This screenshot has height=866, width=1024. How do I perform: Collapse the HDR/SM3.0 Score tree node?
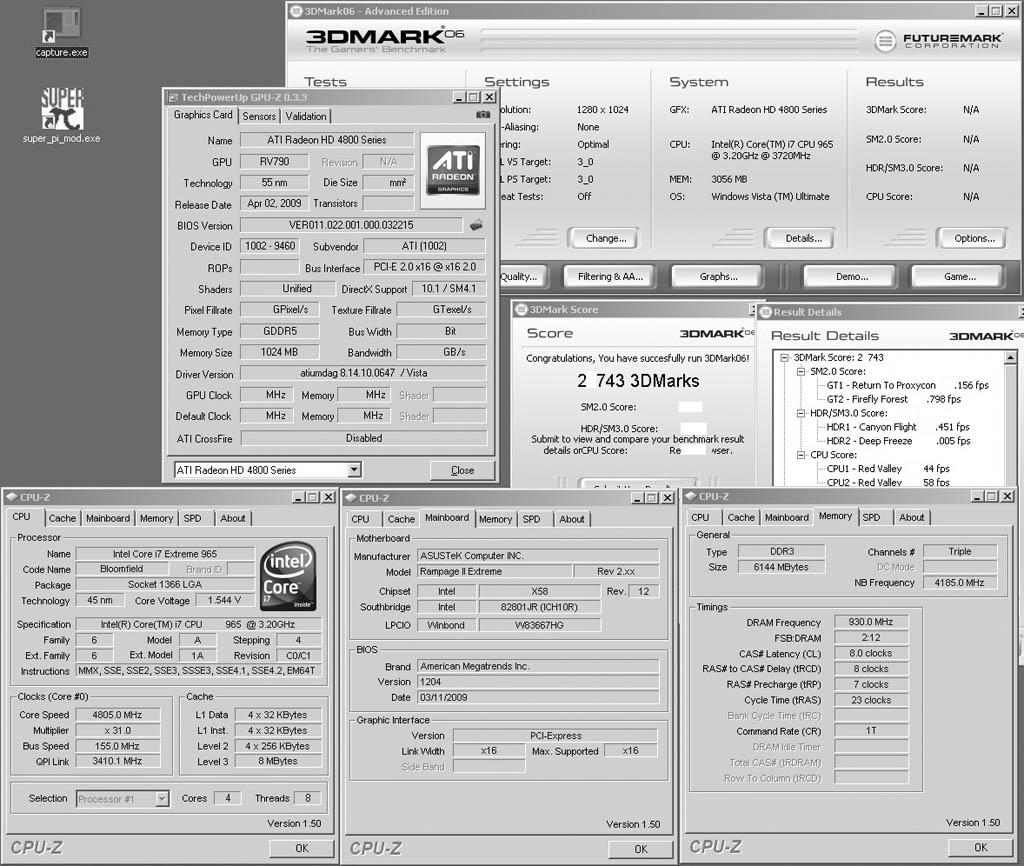(x=801, y=413)
